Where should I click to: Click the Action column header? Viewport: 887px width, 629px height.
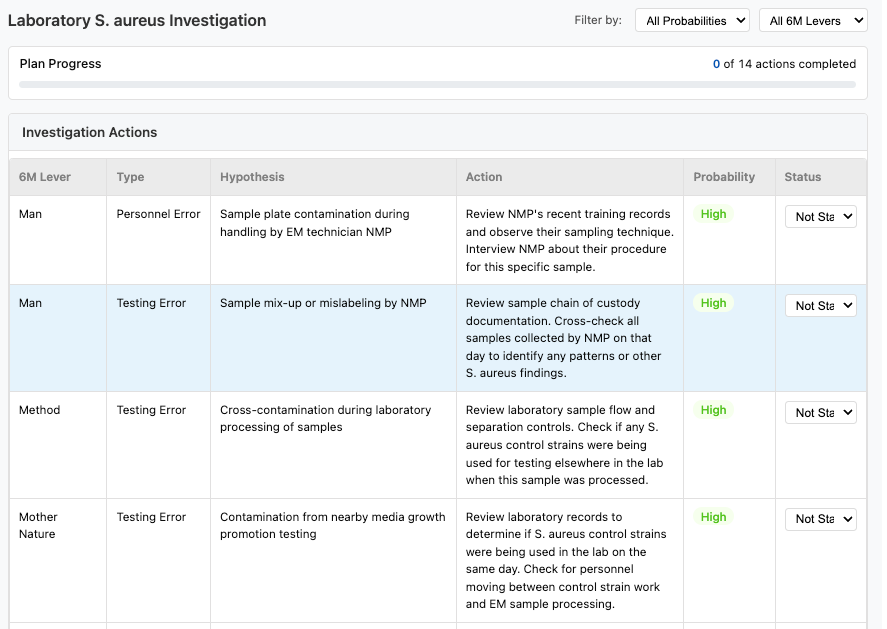pos(484,177)
